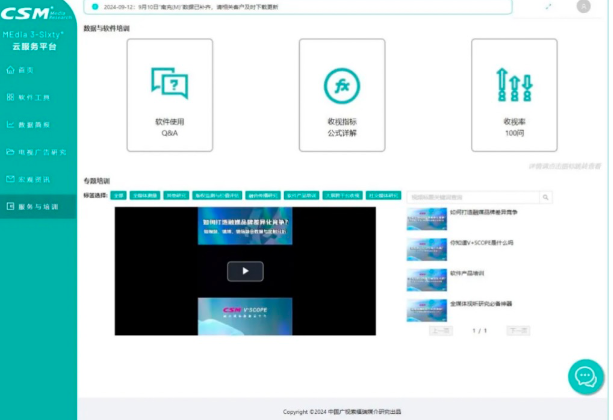The image size is (613, 420).
Task: Click the user avatar icon at top right
Action: pos(583,6)
